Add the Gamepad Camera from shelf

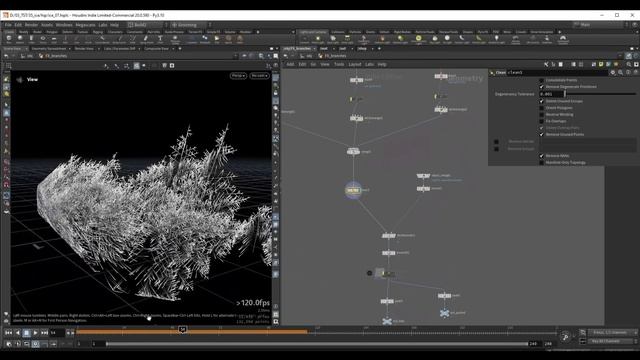coord(563,39)
